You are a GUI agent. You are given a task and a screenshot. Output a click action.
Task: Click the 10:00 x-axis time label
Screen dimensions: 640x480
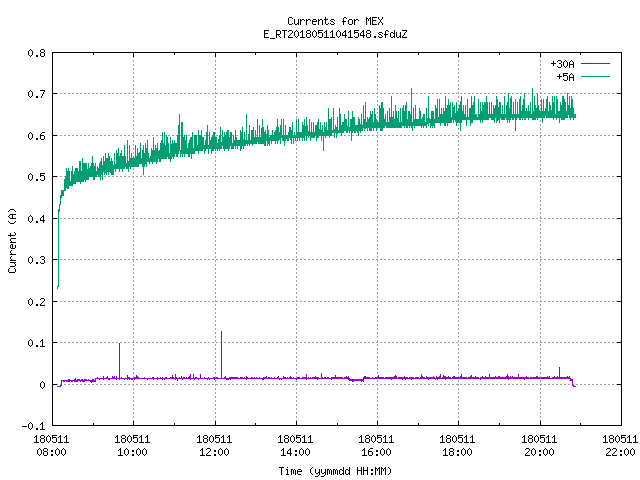pos(132,452)
